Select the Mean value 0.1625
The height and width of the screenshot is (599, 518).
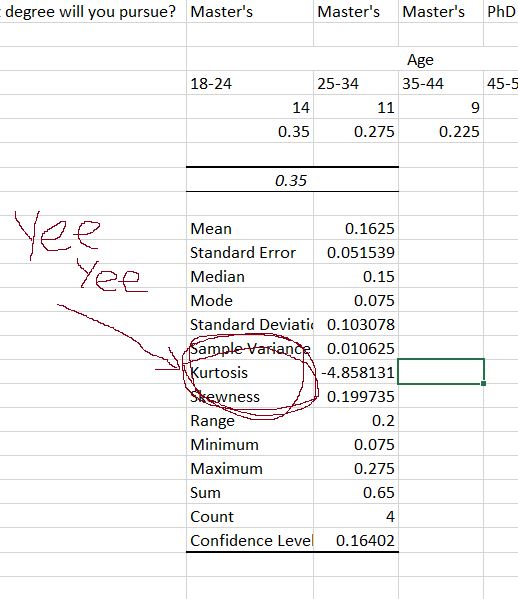[x=356, y=228]
